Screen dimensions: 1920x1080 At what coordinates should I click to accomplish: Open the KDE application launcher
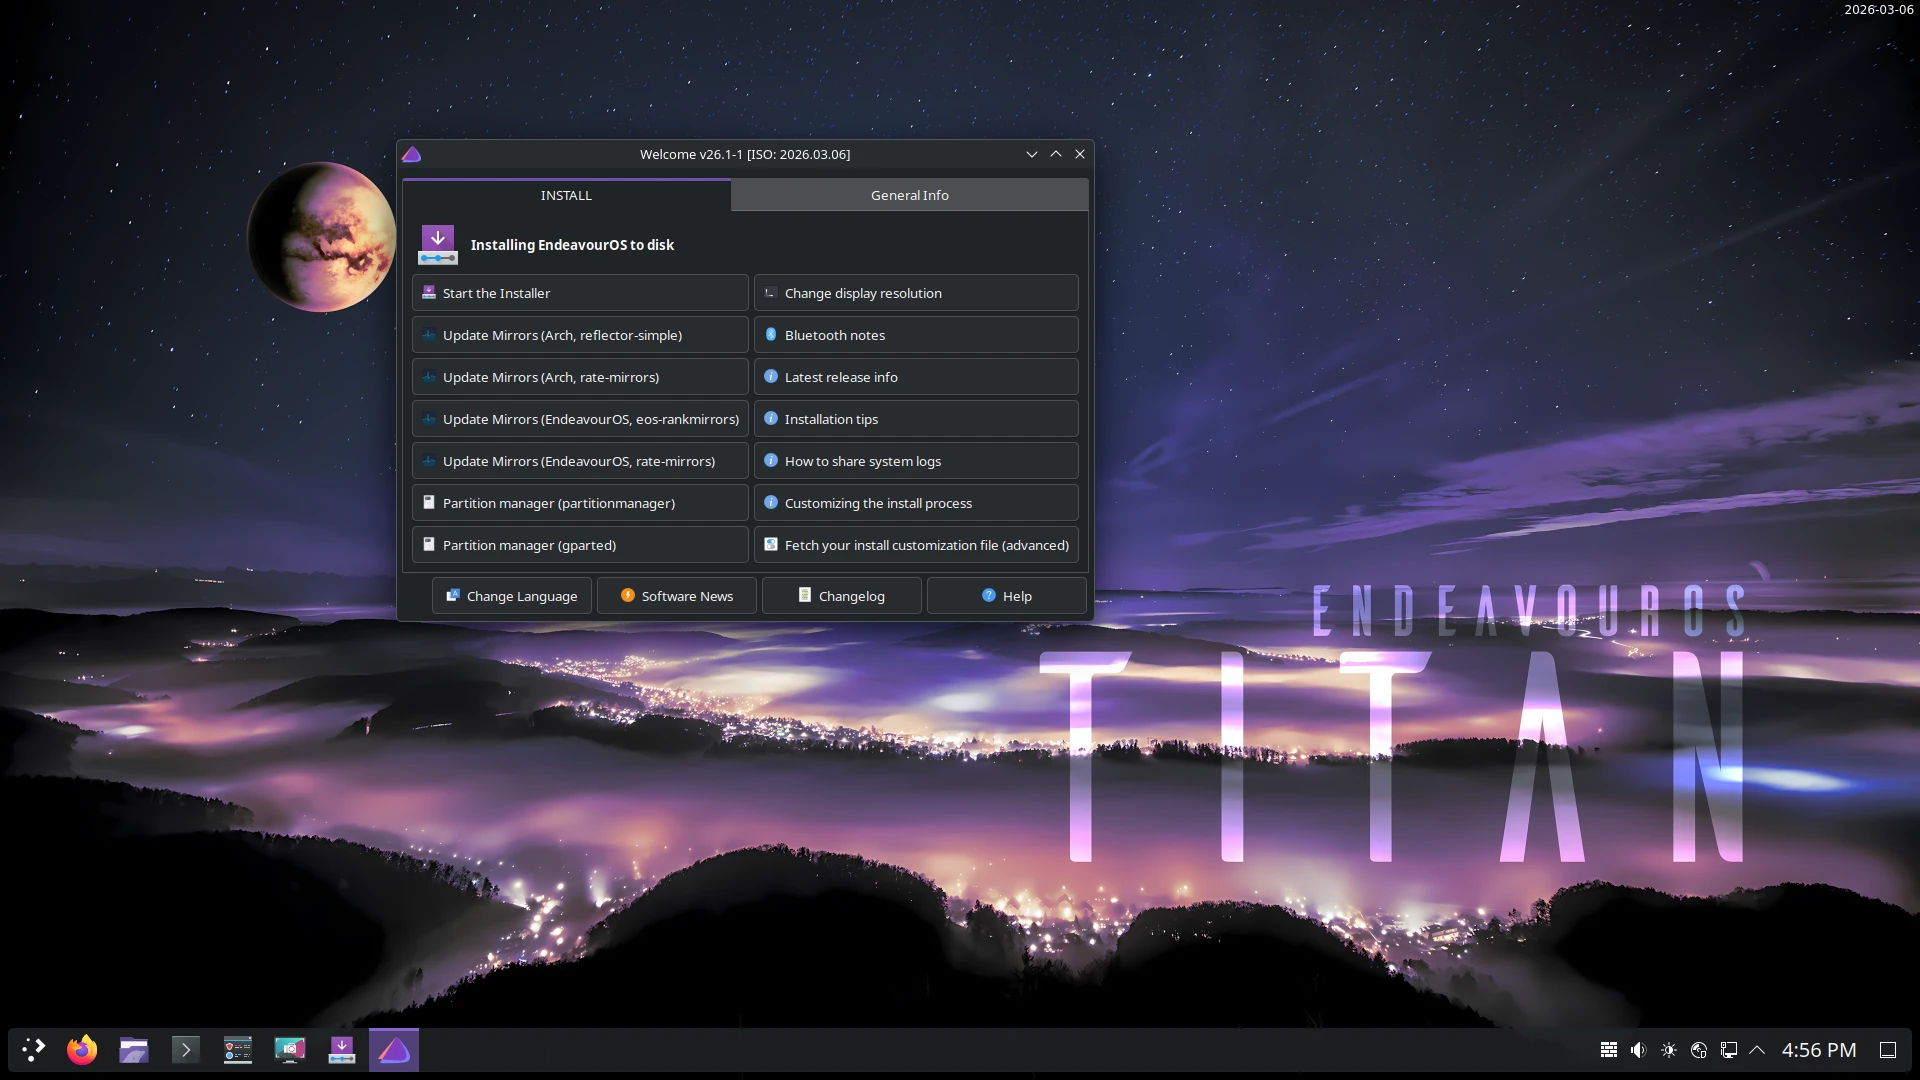(34, 1050)
